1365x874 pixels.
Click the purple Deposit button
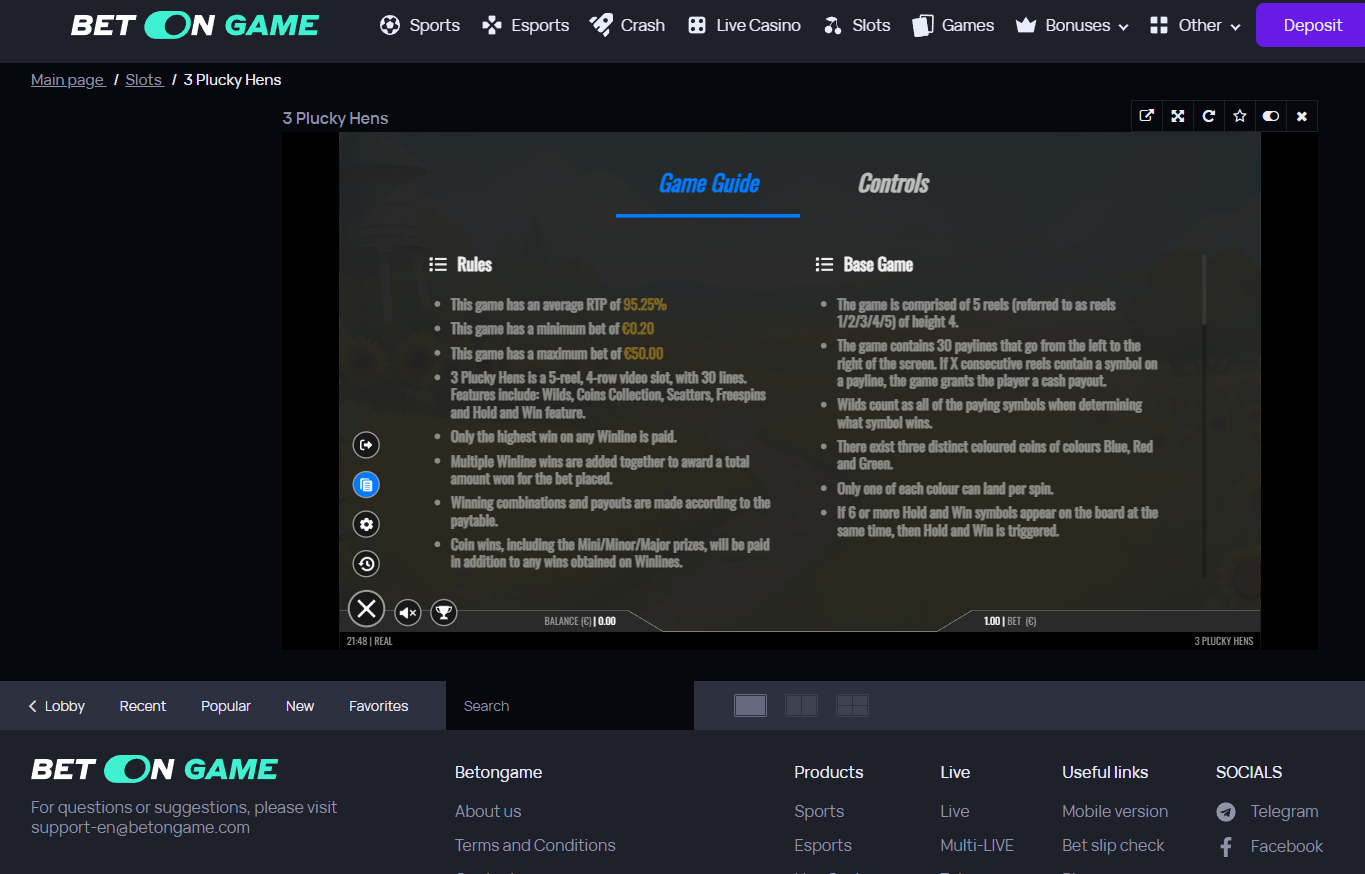tap(1310, 25)
